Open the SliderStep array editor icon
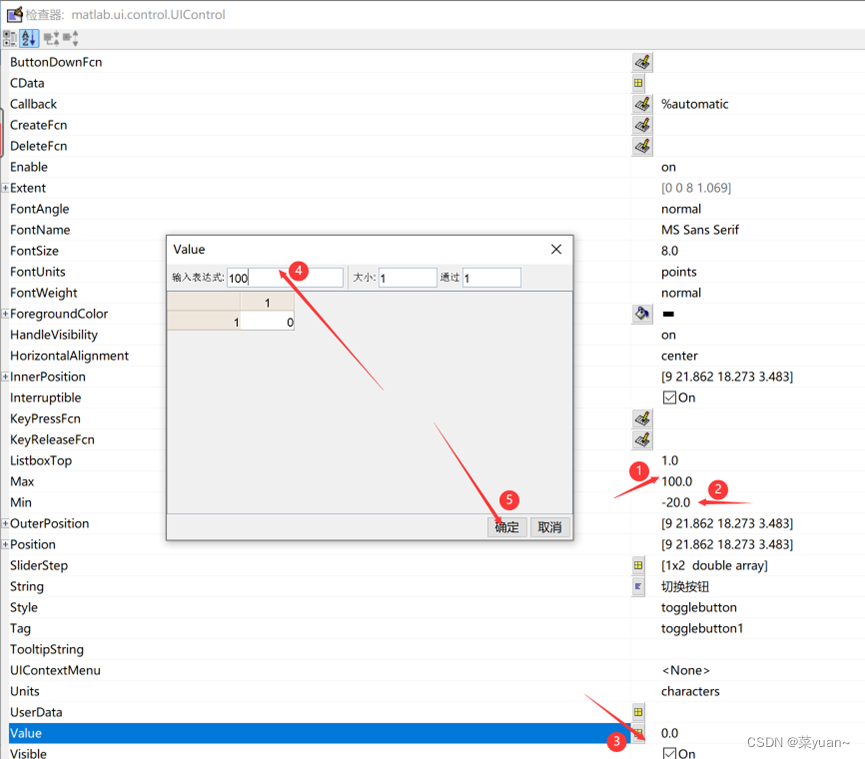This screenshot has width=865, height=759. click(x=637, y=565)
